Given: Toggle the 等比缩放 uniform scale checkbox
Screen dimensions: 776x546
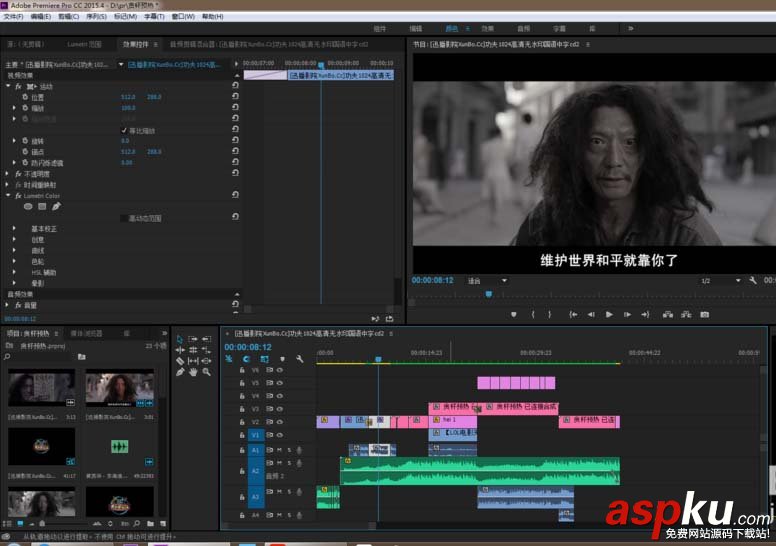Looking at the screenshot, I should pyautogui.click(x=124, y=131).
